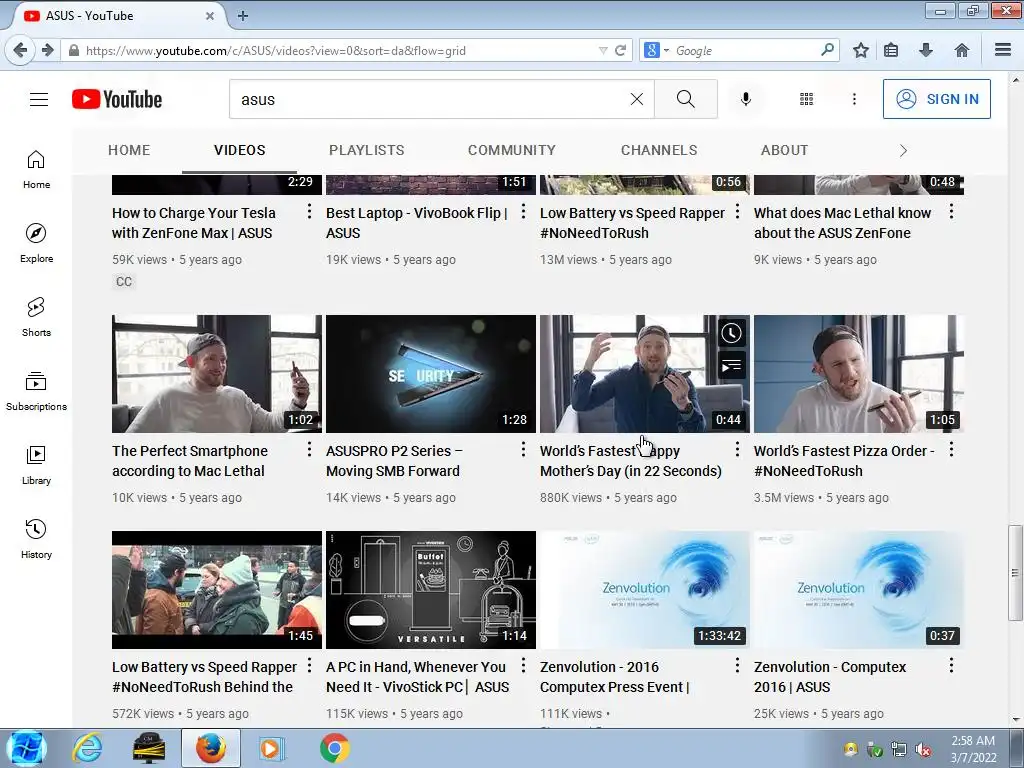Click the SIGN IN button
Image resolution: width=1024 pixels, height=768 pixels.
pos(936,99)
